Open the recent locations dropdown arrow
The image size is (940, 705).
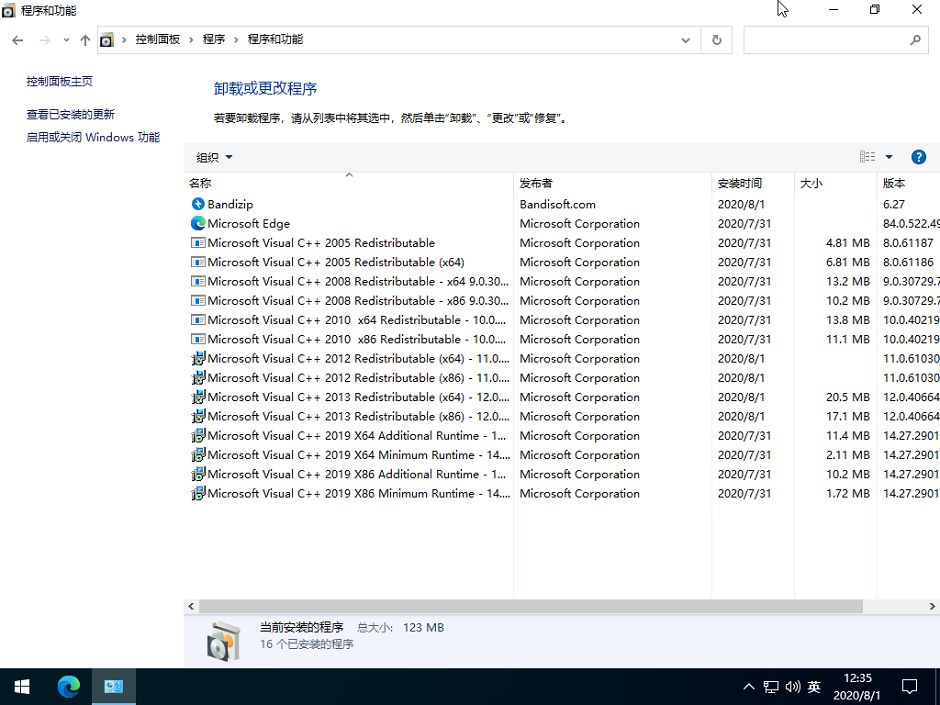[66, 40]
